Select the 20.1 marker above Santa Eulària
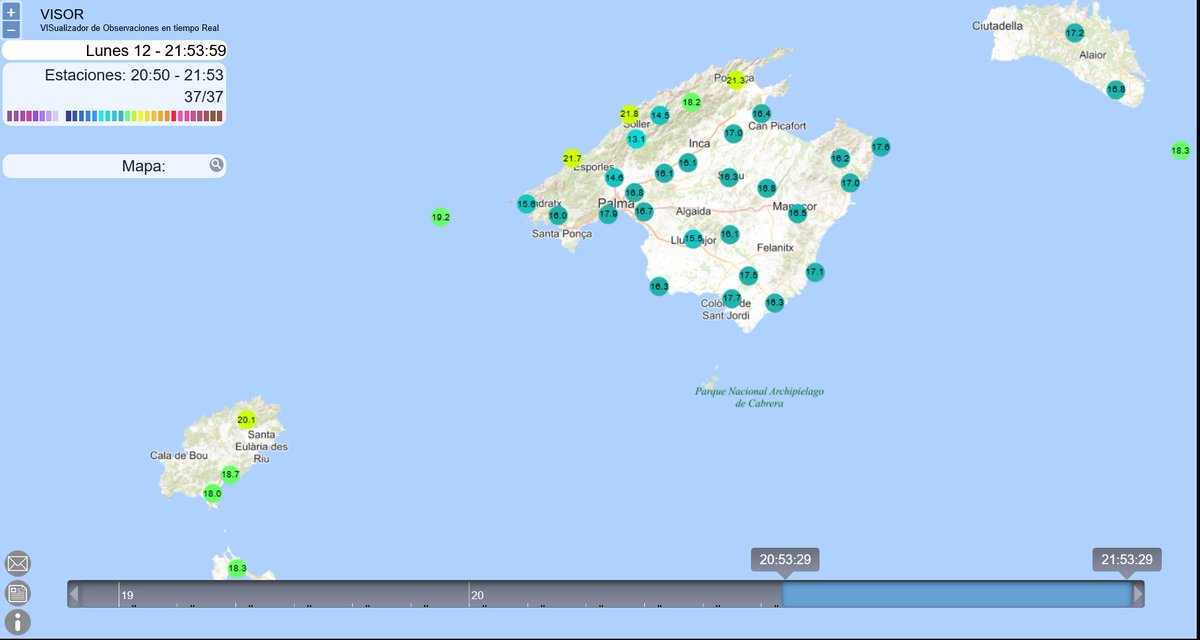The height and width of the screenshot is (640, 1200). [x=247, y=420]
